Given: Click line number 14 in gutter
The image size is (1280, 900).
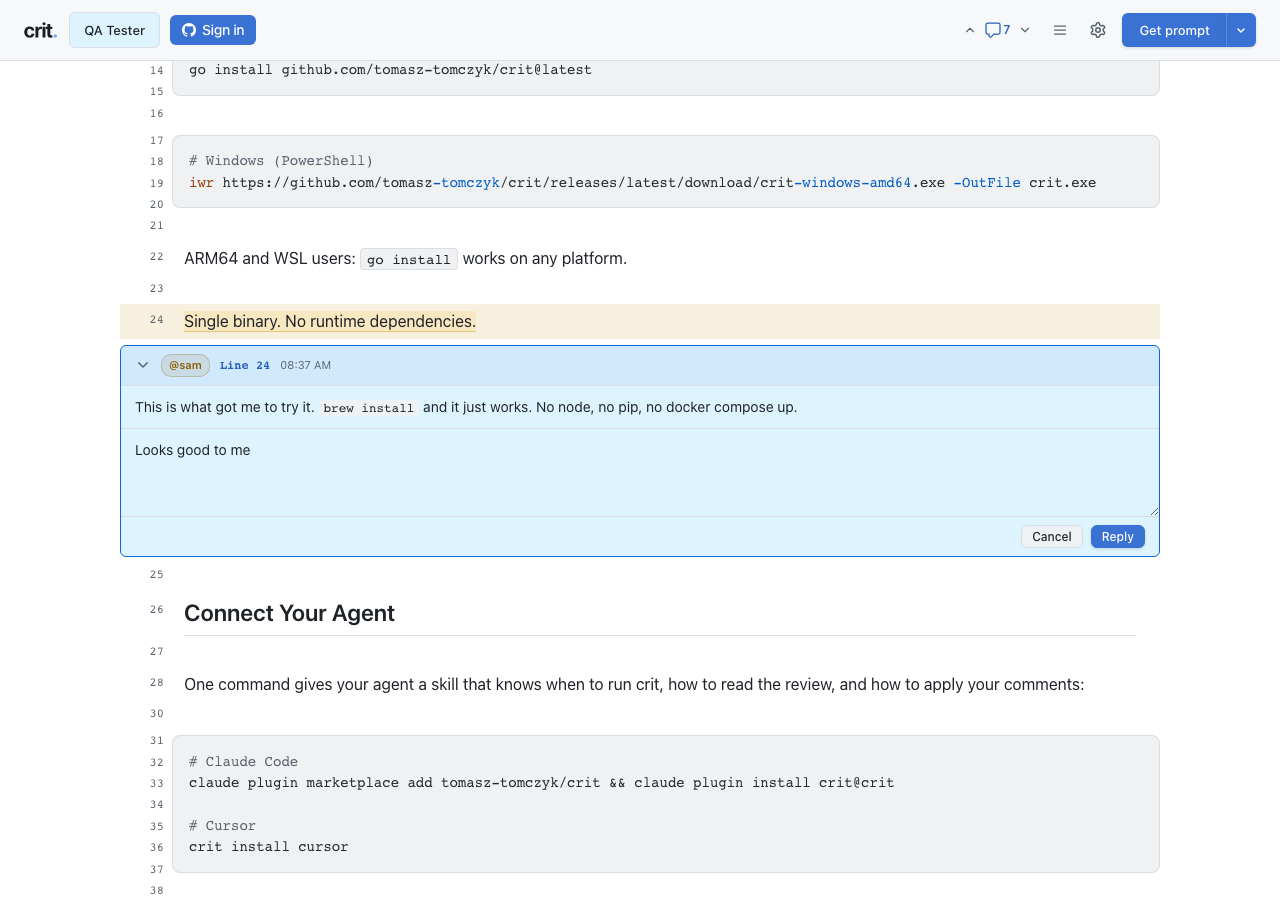Looking at the screenshot, I should coord(157,70).
